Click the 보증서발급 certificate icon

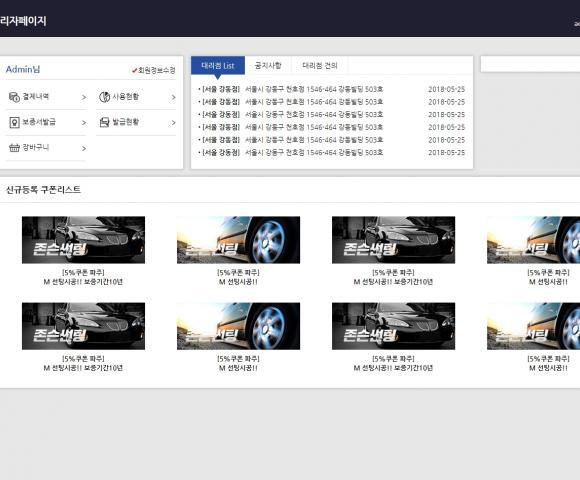14,122
